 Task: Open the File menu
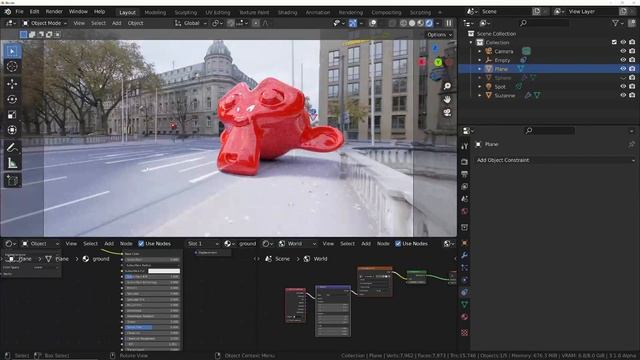point(19,12)
